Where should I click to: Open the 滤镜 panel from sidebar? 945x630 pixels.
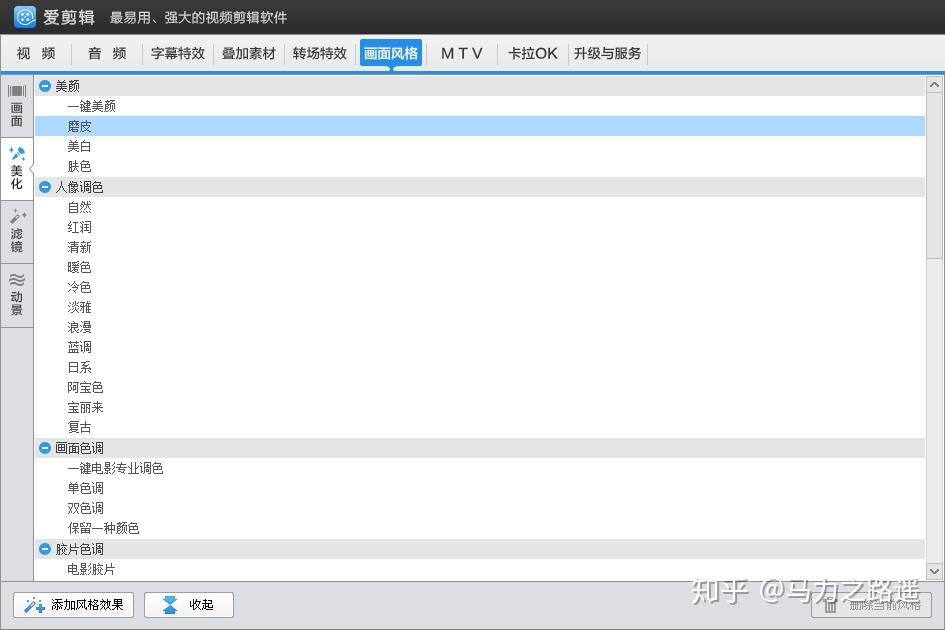coord(16,232)
